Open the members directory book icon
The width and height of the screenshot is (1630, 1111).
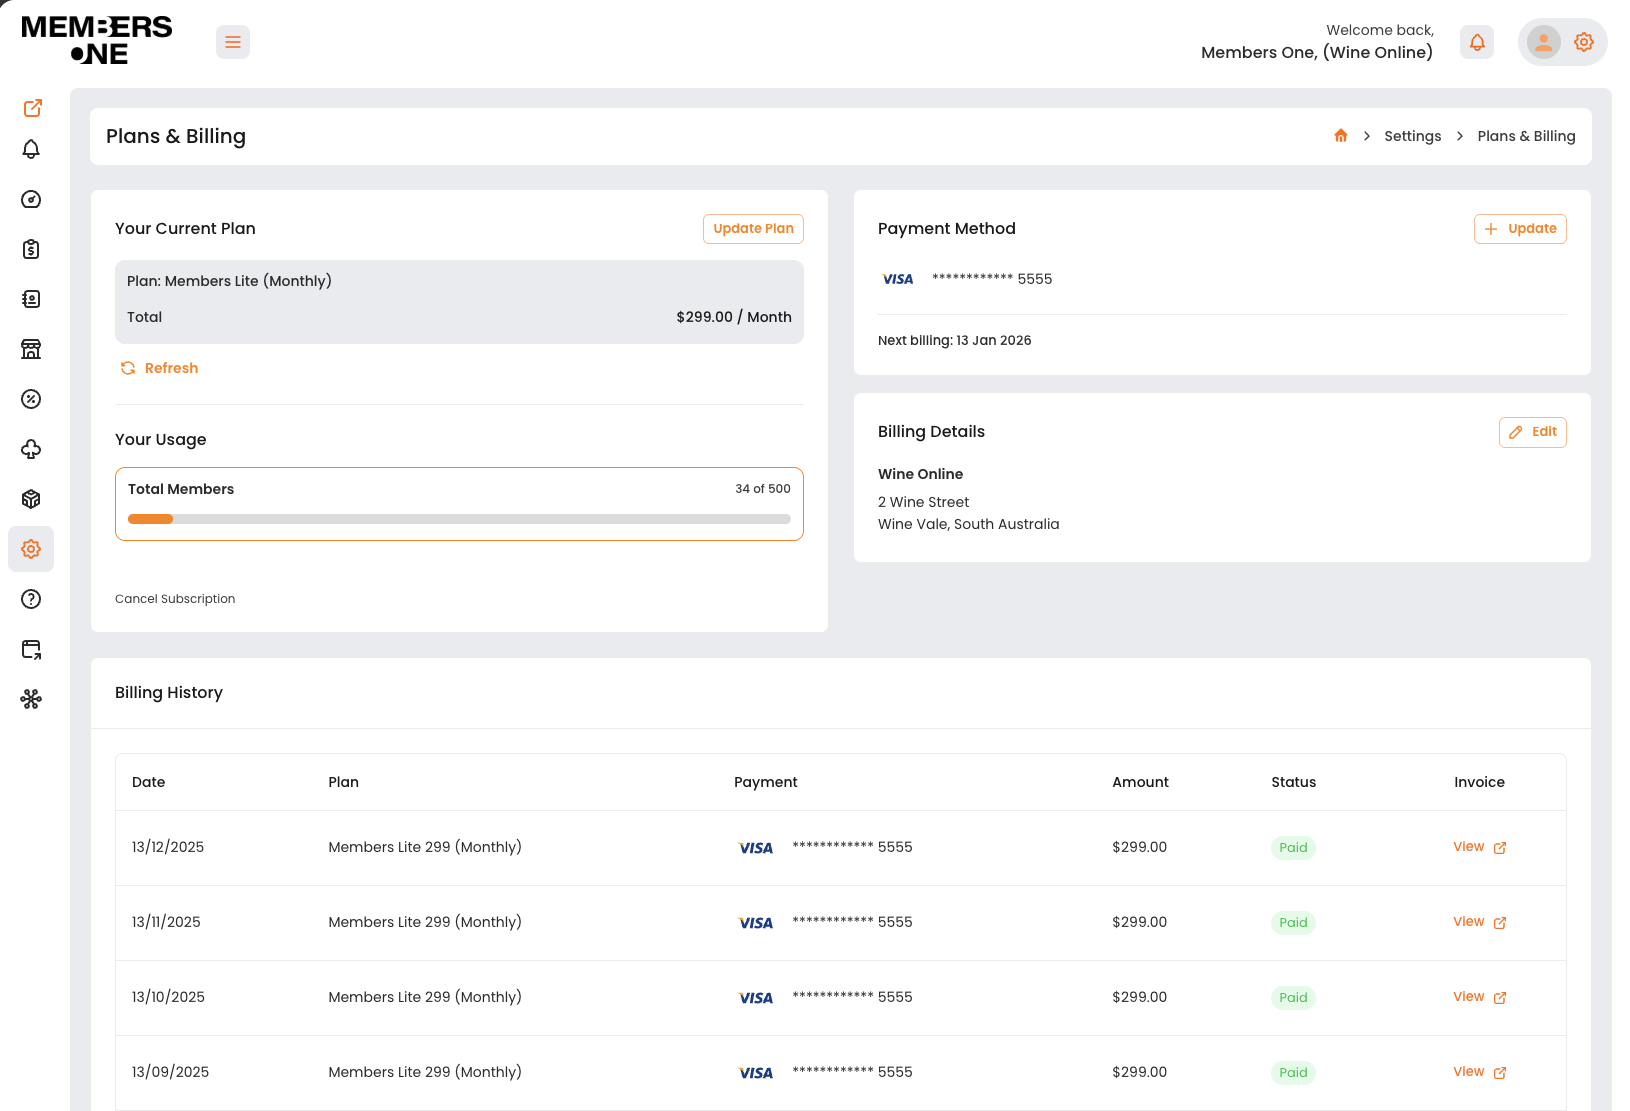[31, 298]
